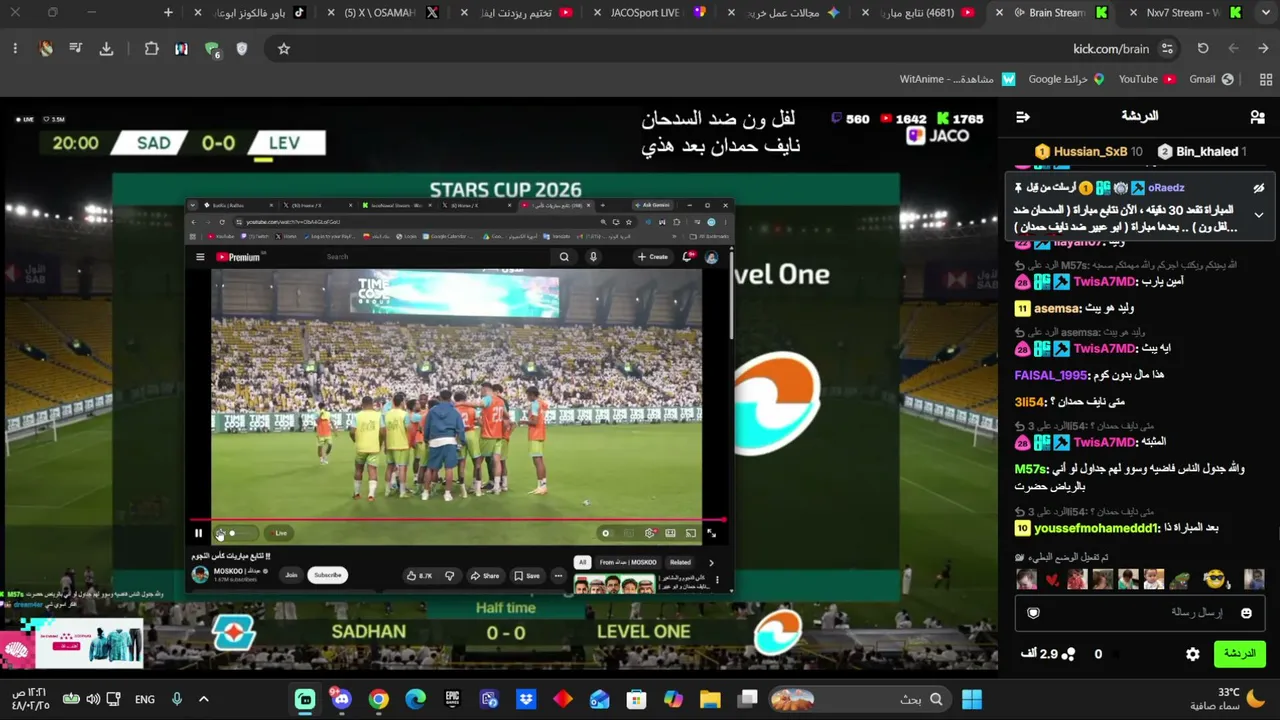The height and width of the screenshot is (720, 1280).
Task: Open the Windows Start menu
Action: point(971,699)
